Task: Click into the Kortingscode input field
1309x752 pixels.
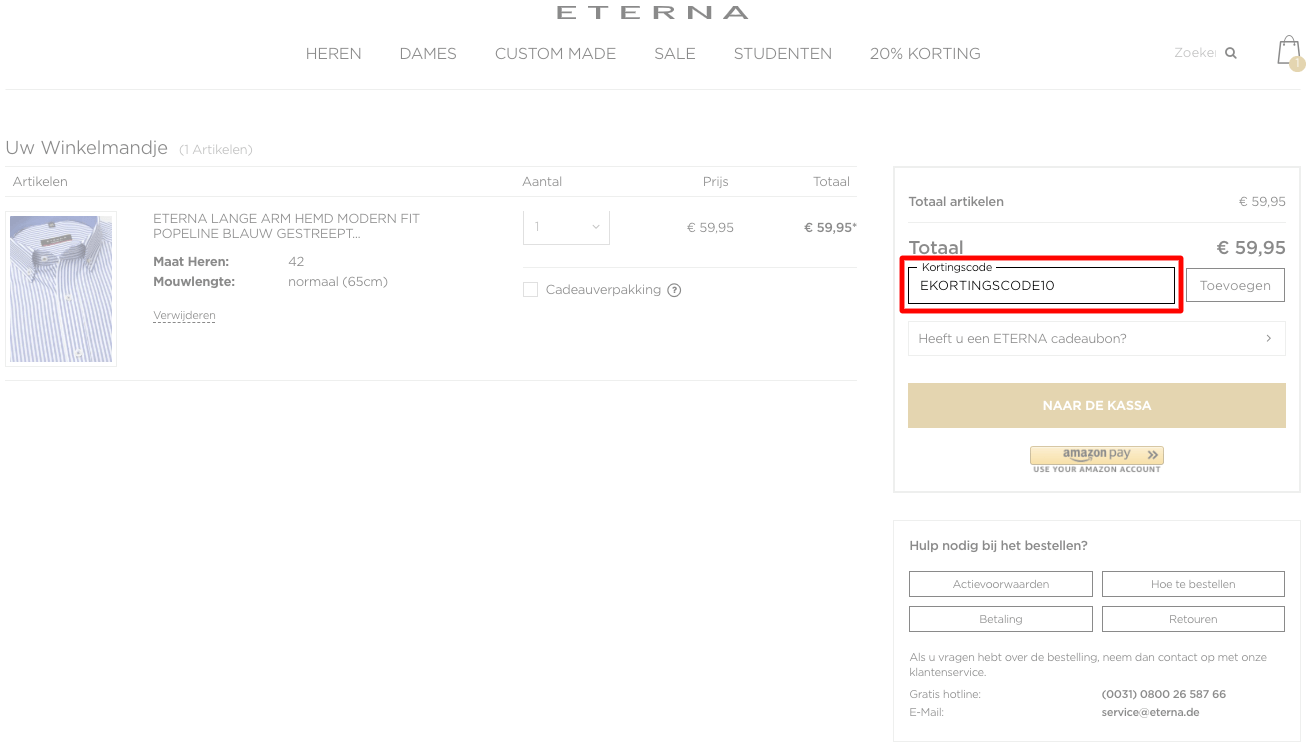Action: (x=1041, y=285)
